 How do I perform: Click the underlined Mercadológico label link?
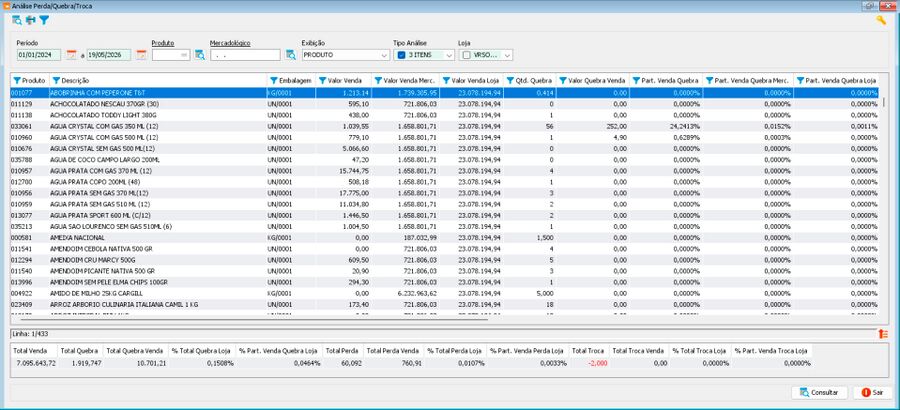(230, 43)
